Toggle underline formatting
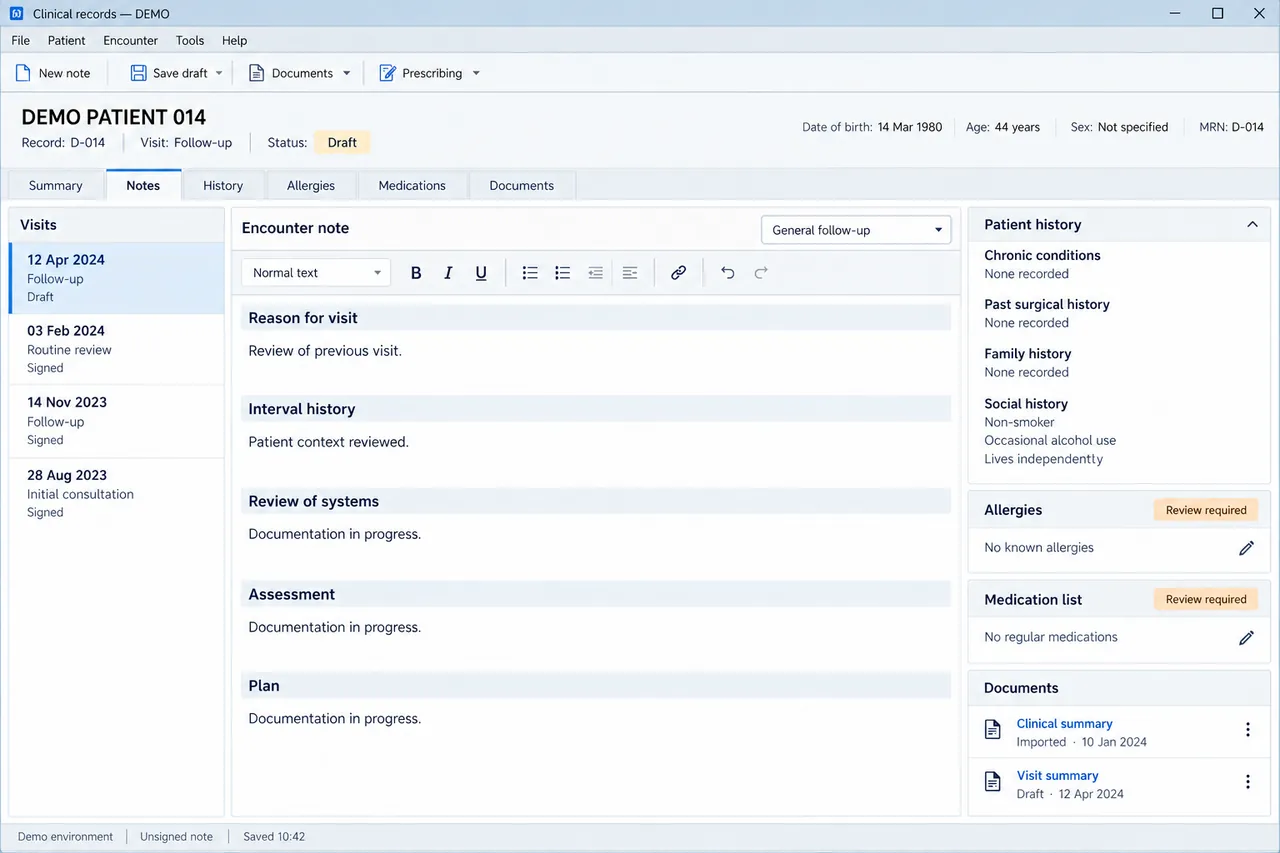 tap(481, 273)
